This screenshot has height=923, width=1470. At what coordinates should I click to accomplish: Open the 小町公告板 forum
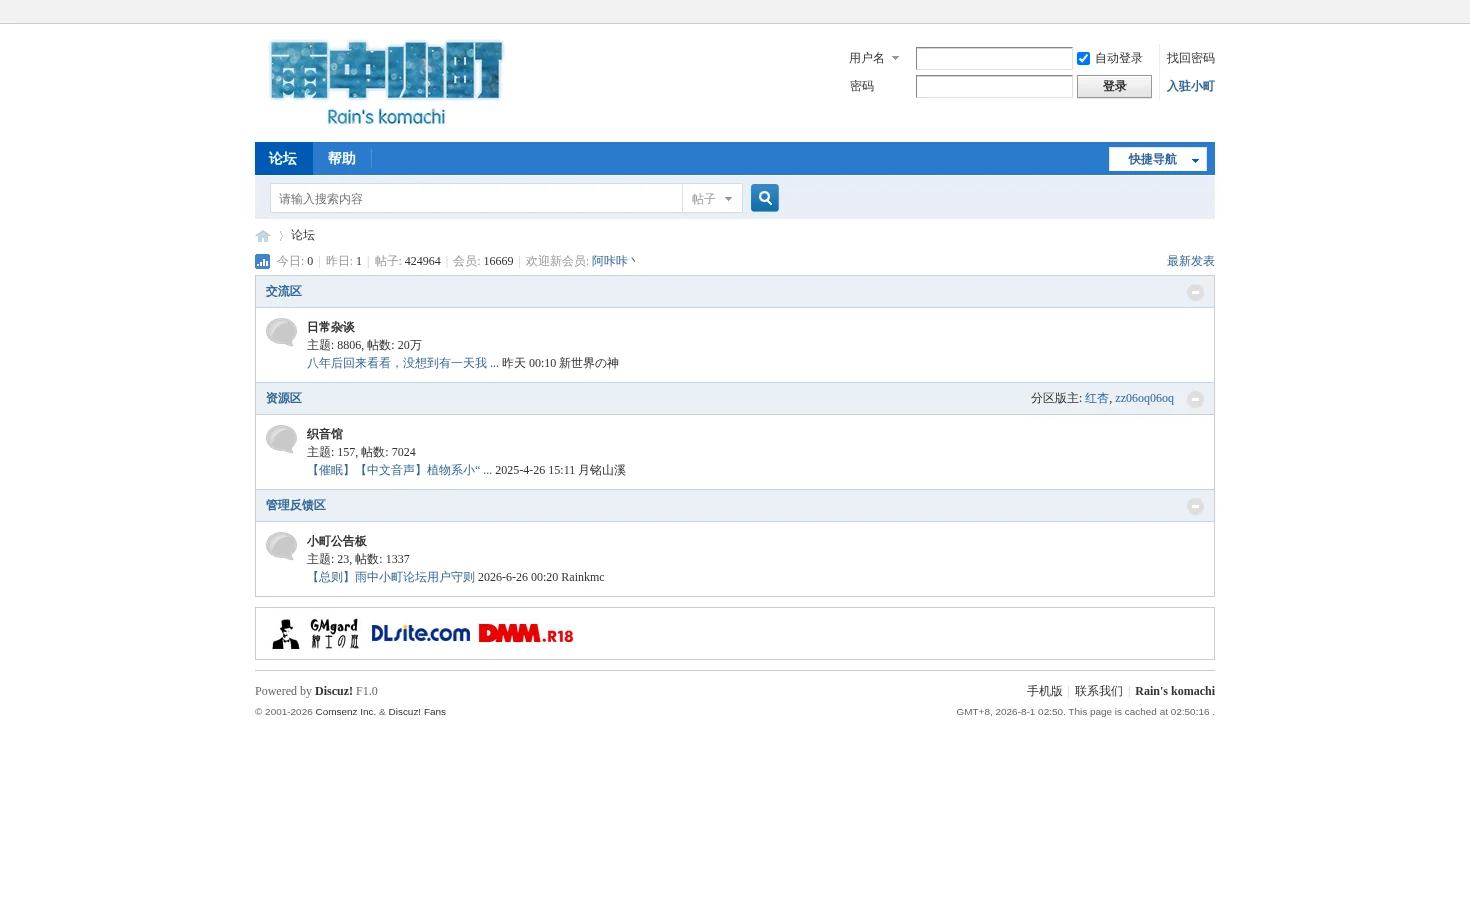(336, 541)
